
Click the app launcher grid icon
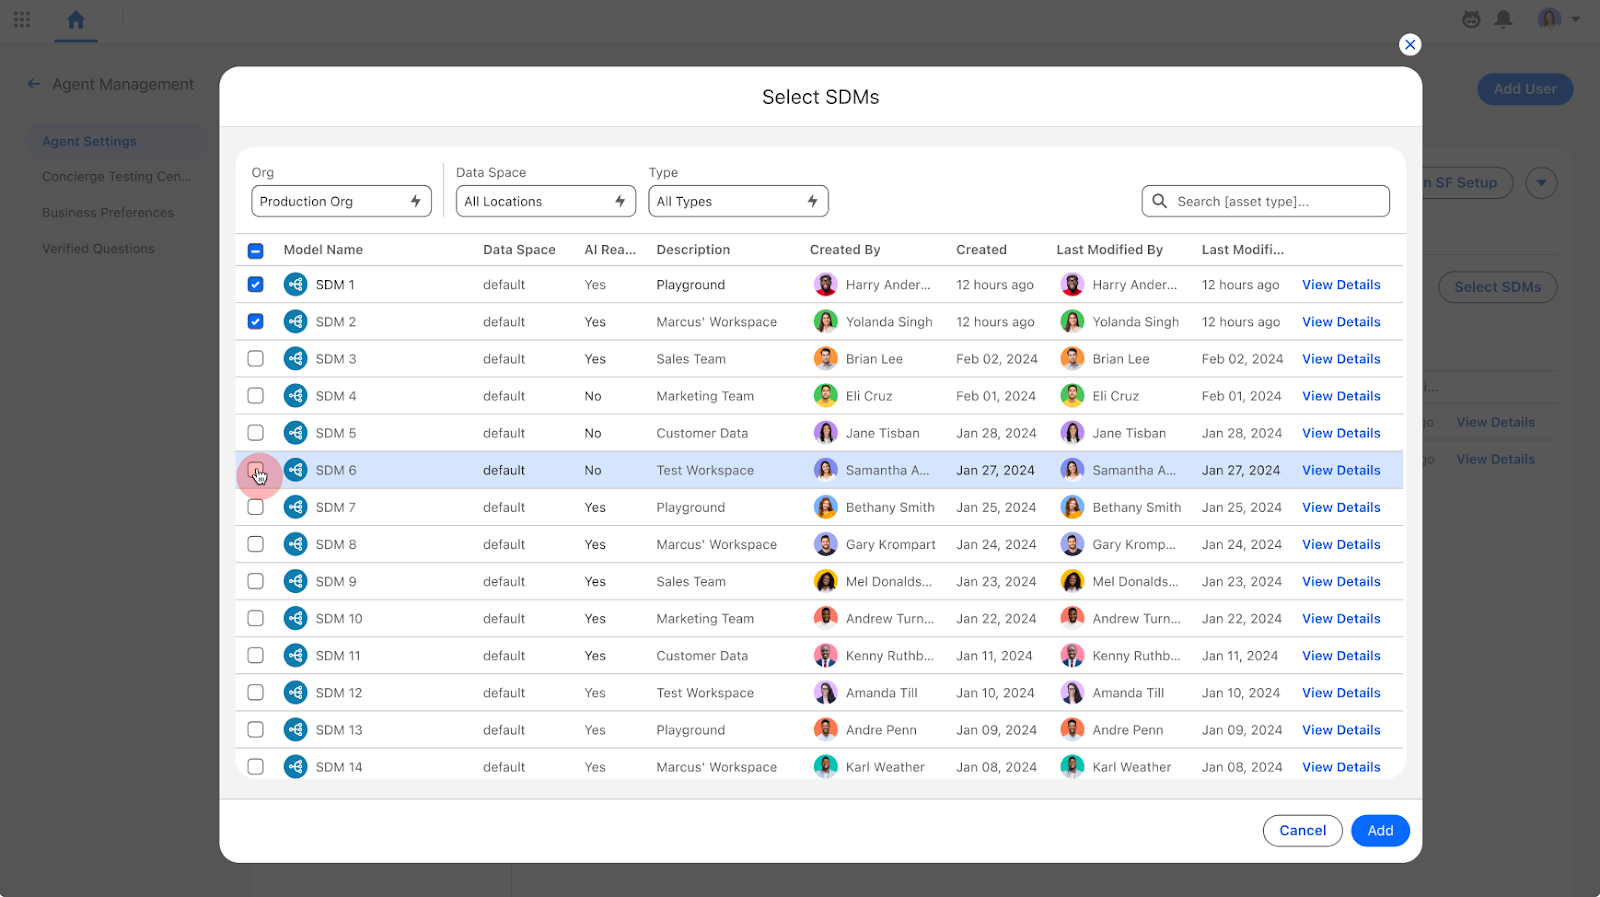pyautogui.click(x=22, y=19)
